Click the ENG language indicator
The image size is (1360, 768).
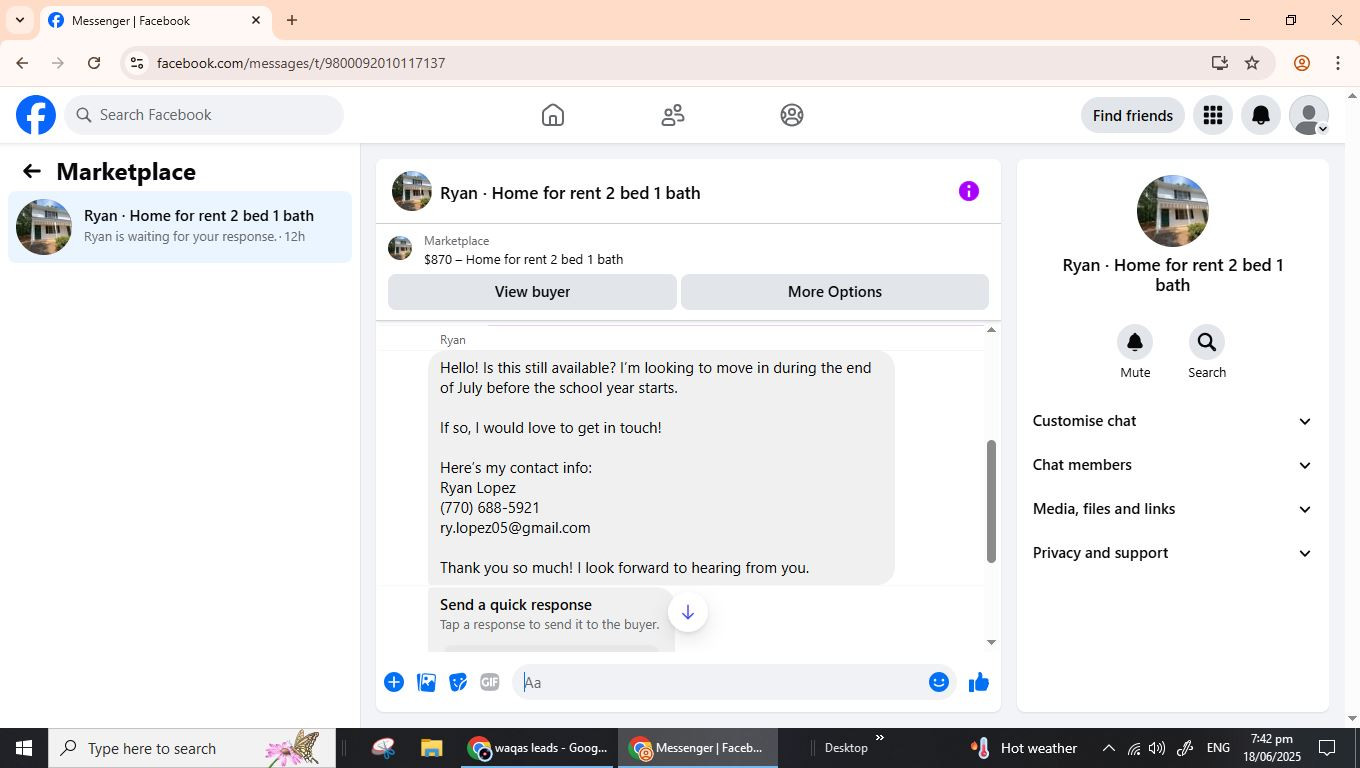pos(1218,748)
